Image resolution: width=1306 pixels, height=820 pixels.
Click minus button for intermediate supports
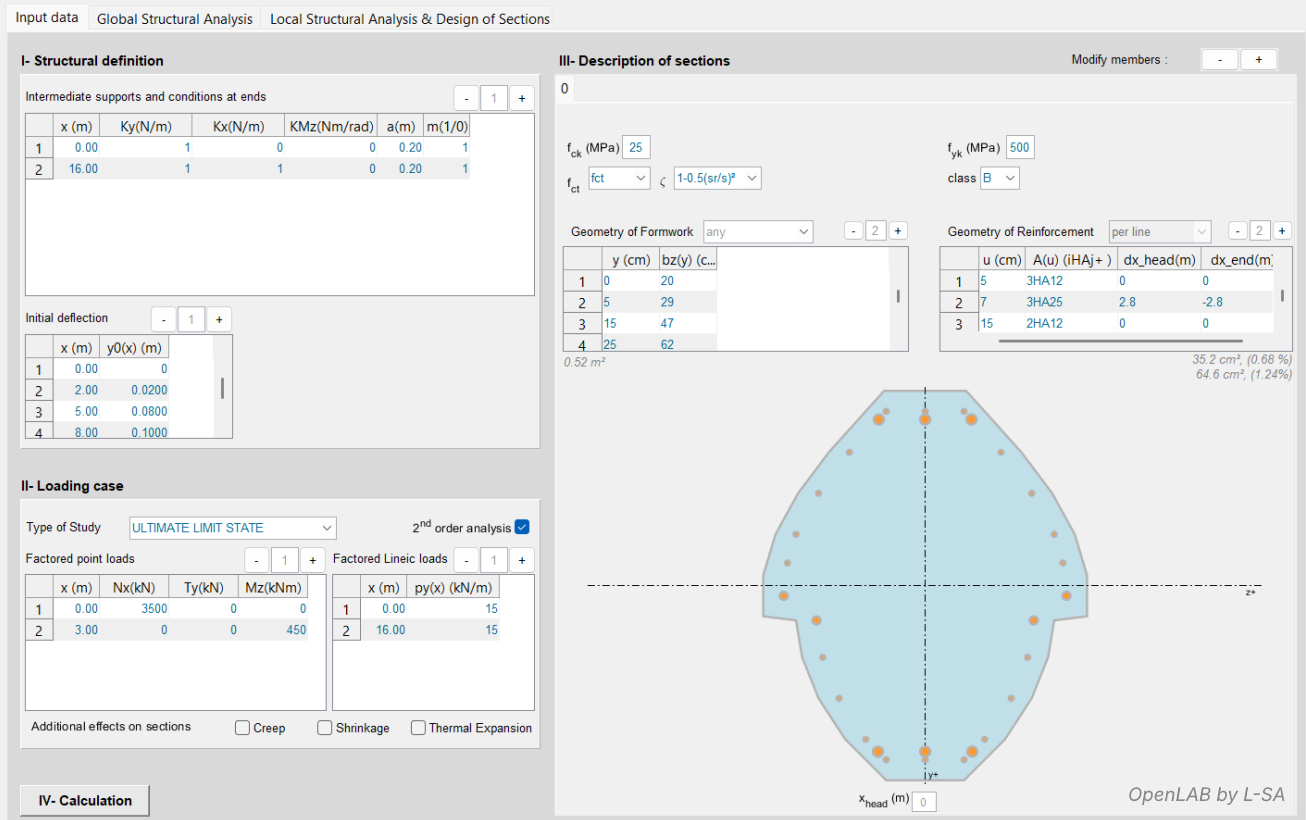[466, 98]
